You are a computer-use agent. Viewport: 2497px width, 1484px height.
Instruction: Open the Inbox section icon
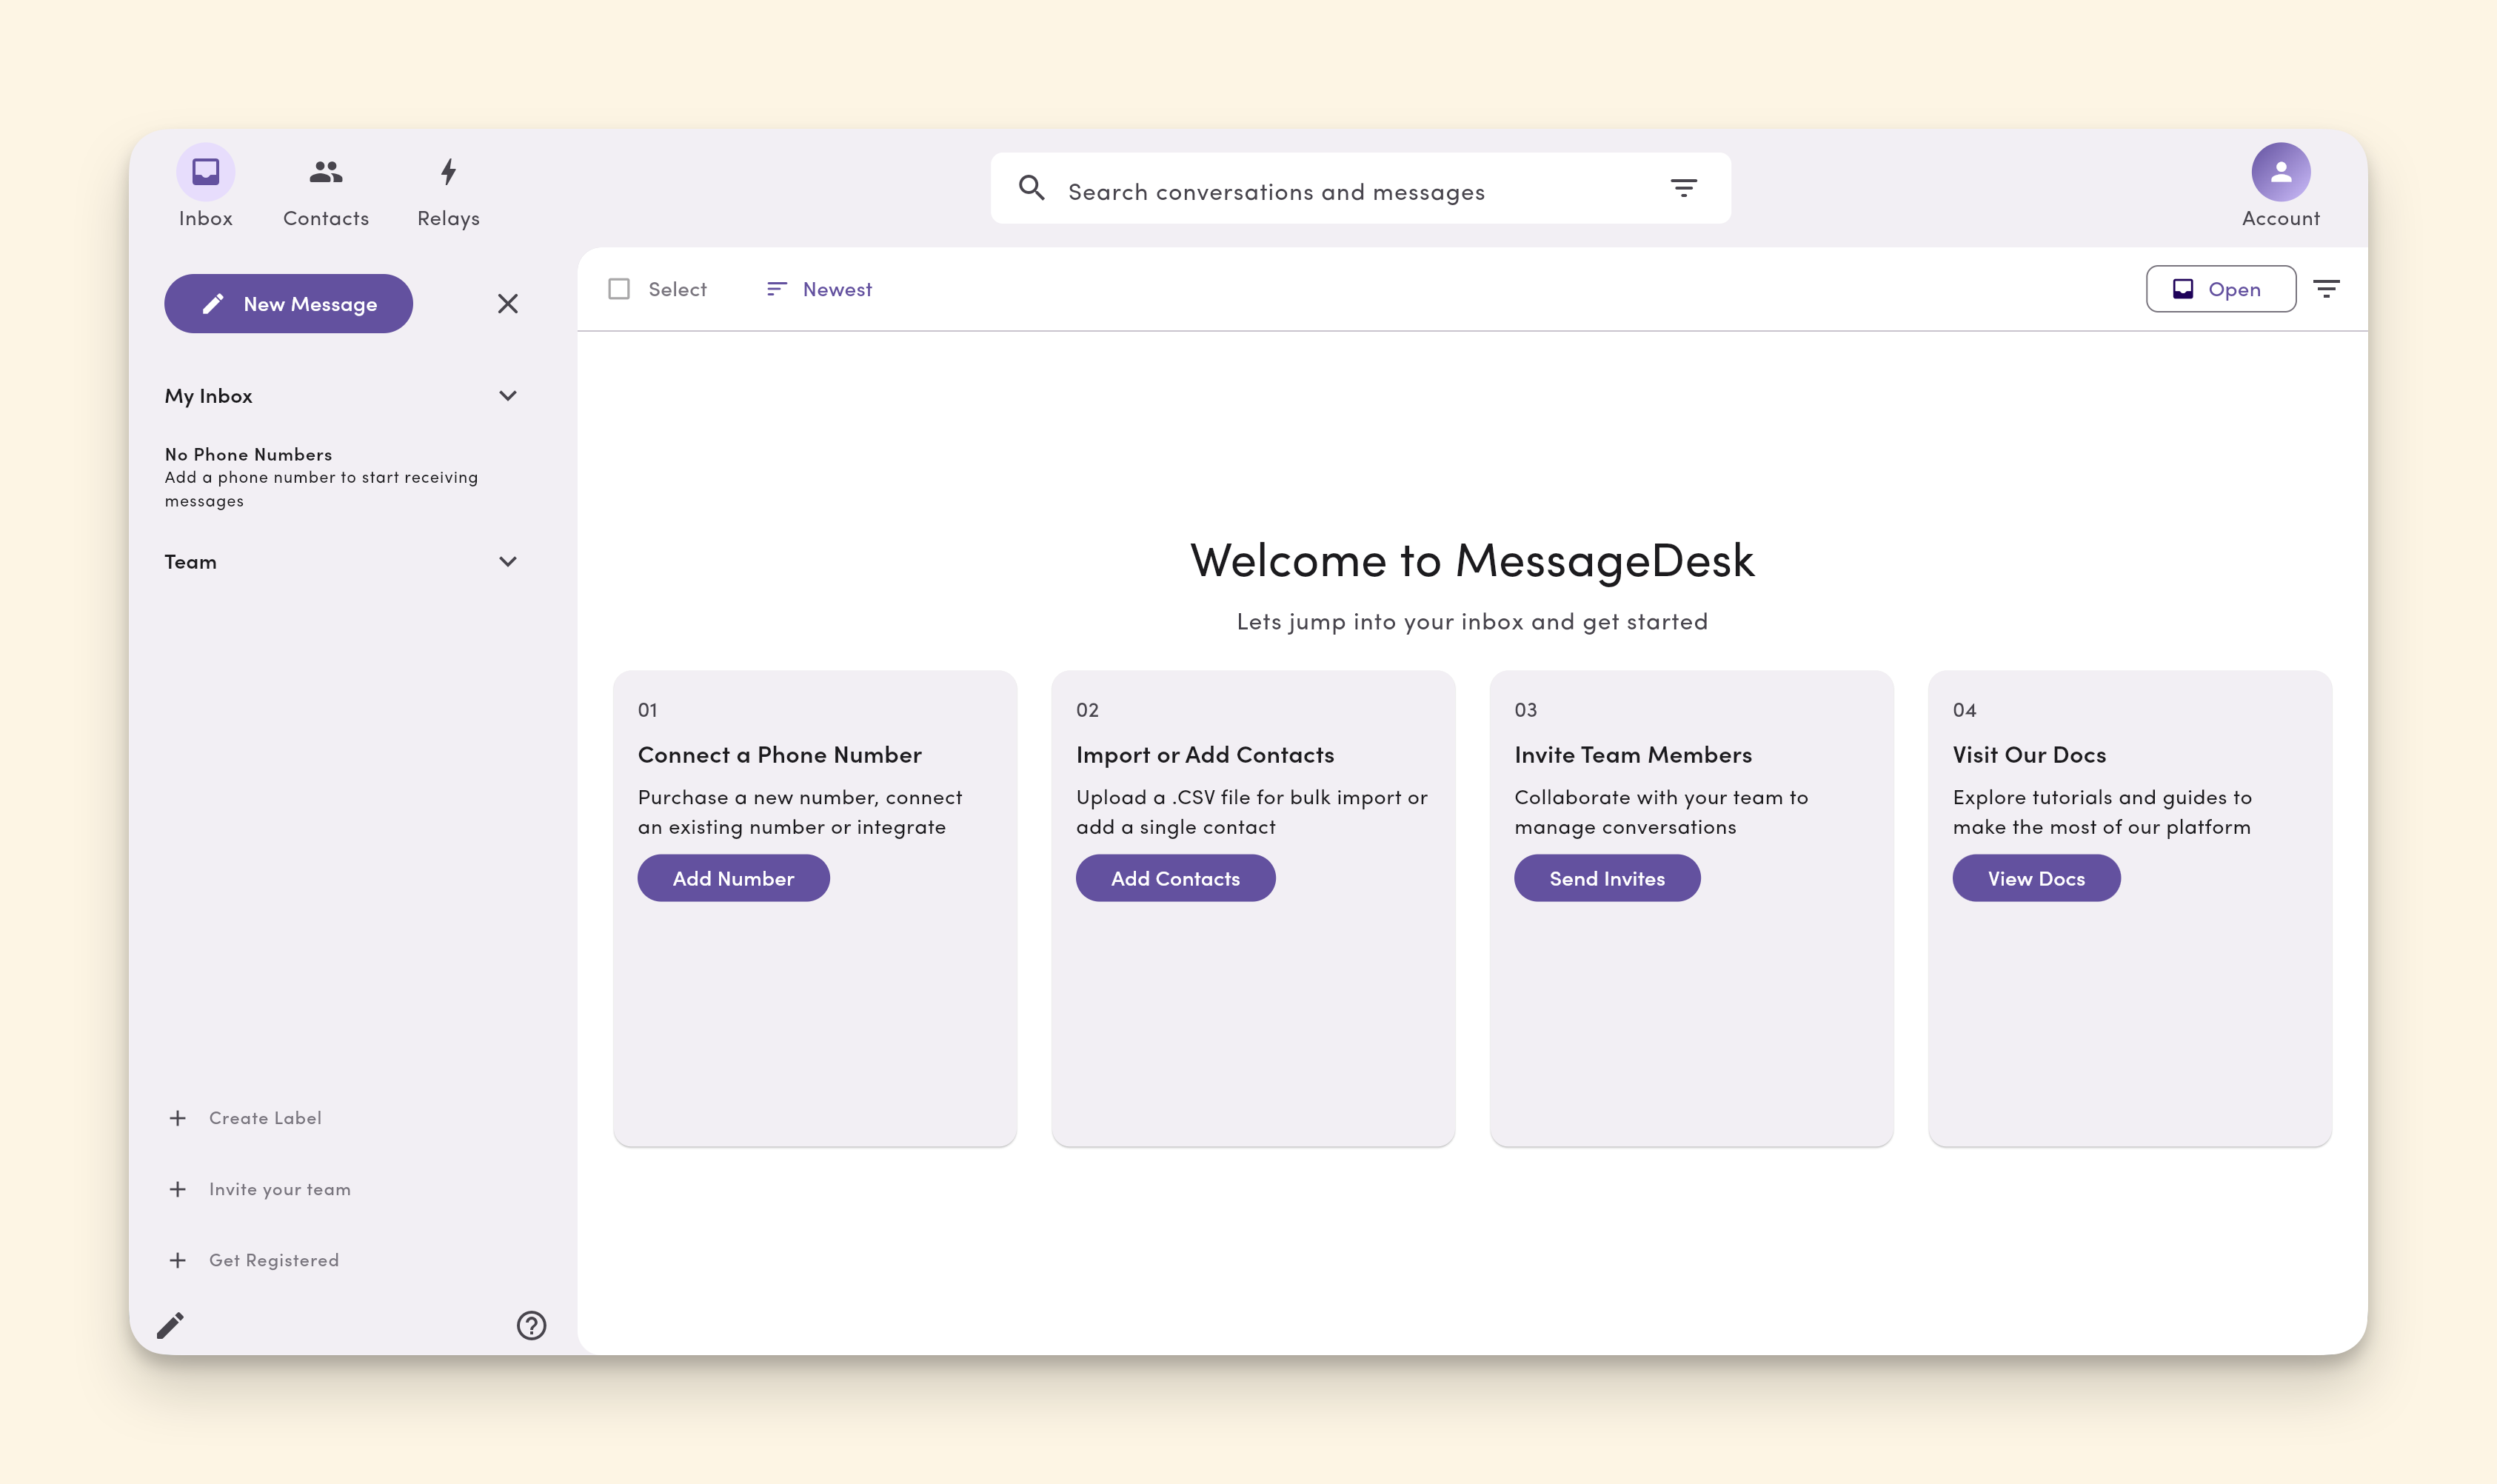click(x=205, y=171)
